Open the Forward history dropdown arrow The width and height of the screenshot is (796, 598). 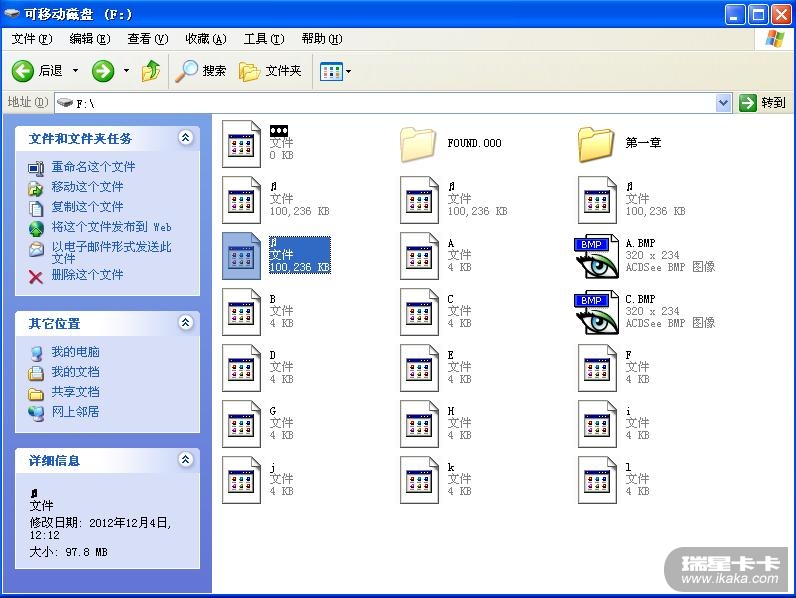[126, 71]
